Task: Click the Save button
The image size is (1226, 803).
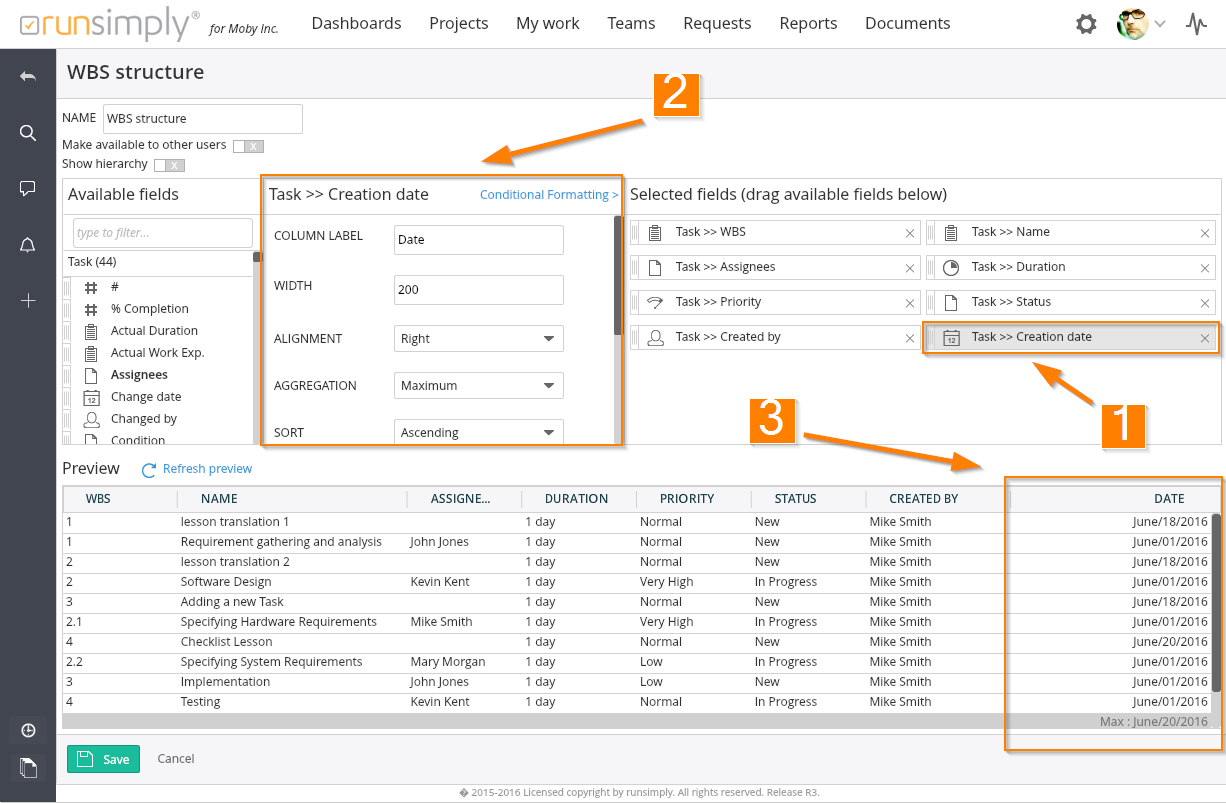Action: click(x=103, y=759)
